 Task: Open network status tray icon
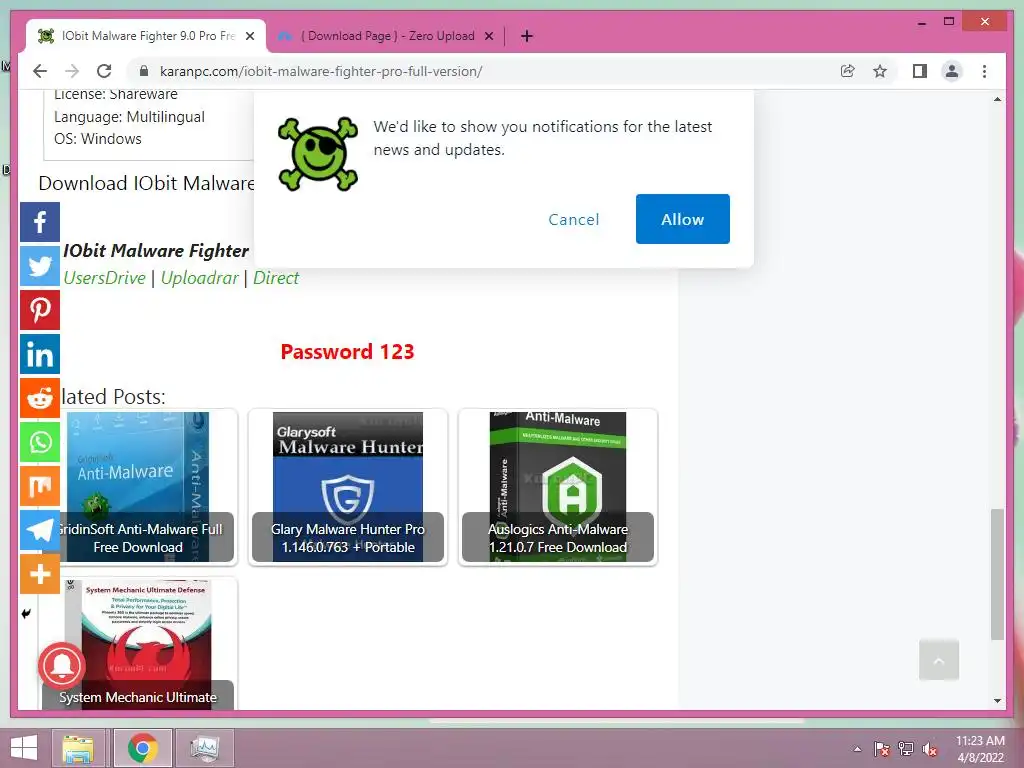pyautogui.click(x=906, y=749)
